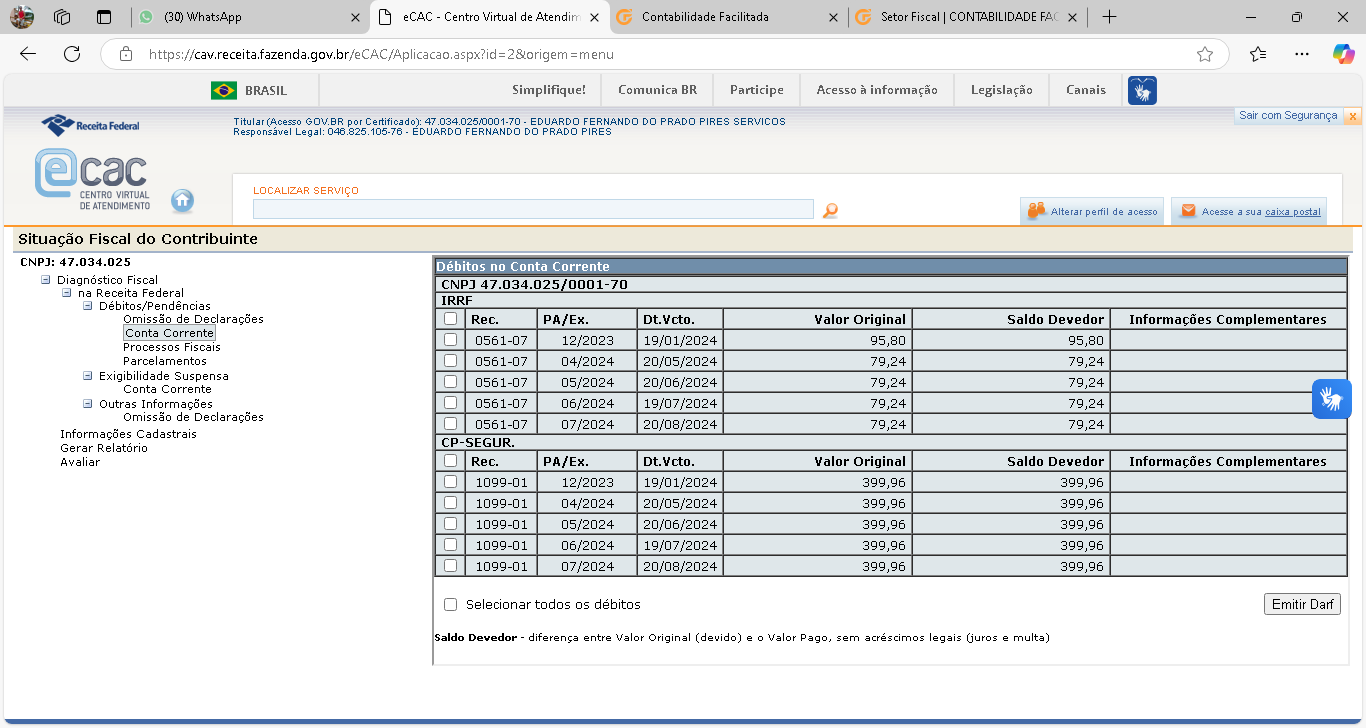
Task: Click the orange X next to Sair com Segurança
Action: (1352, 116)
